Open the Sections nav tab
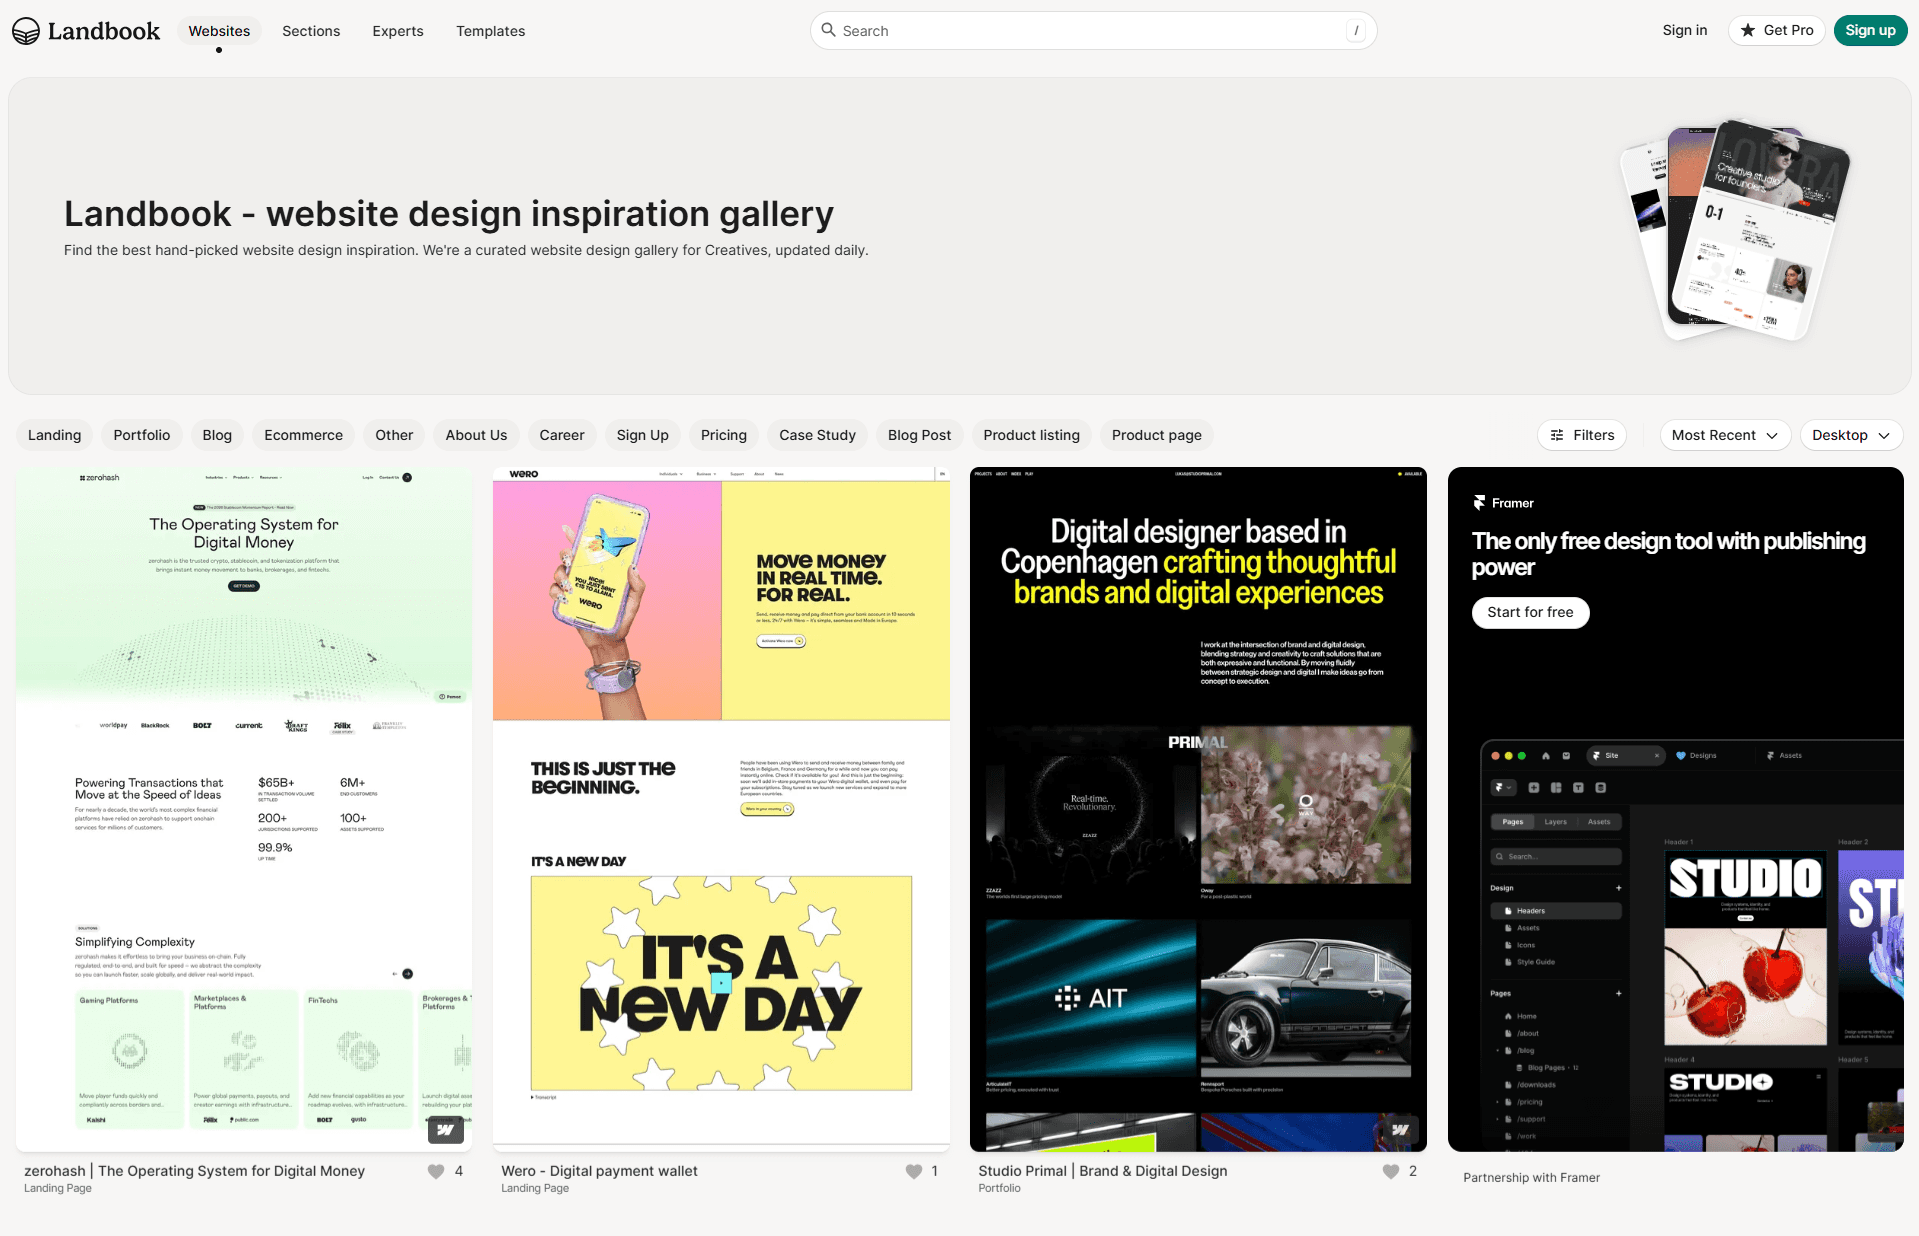This screenshot has height=1236, width=1919. click(311, 31)
